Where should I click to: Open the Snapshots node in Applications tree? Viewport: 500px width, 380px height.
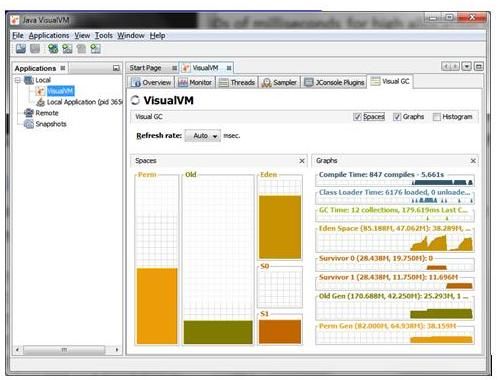tap(51, 124)
